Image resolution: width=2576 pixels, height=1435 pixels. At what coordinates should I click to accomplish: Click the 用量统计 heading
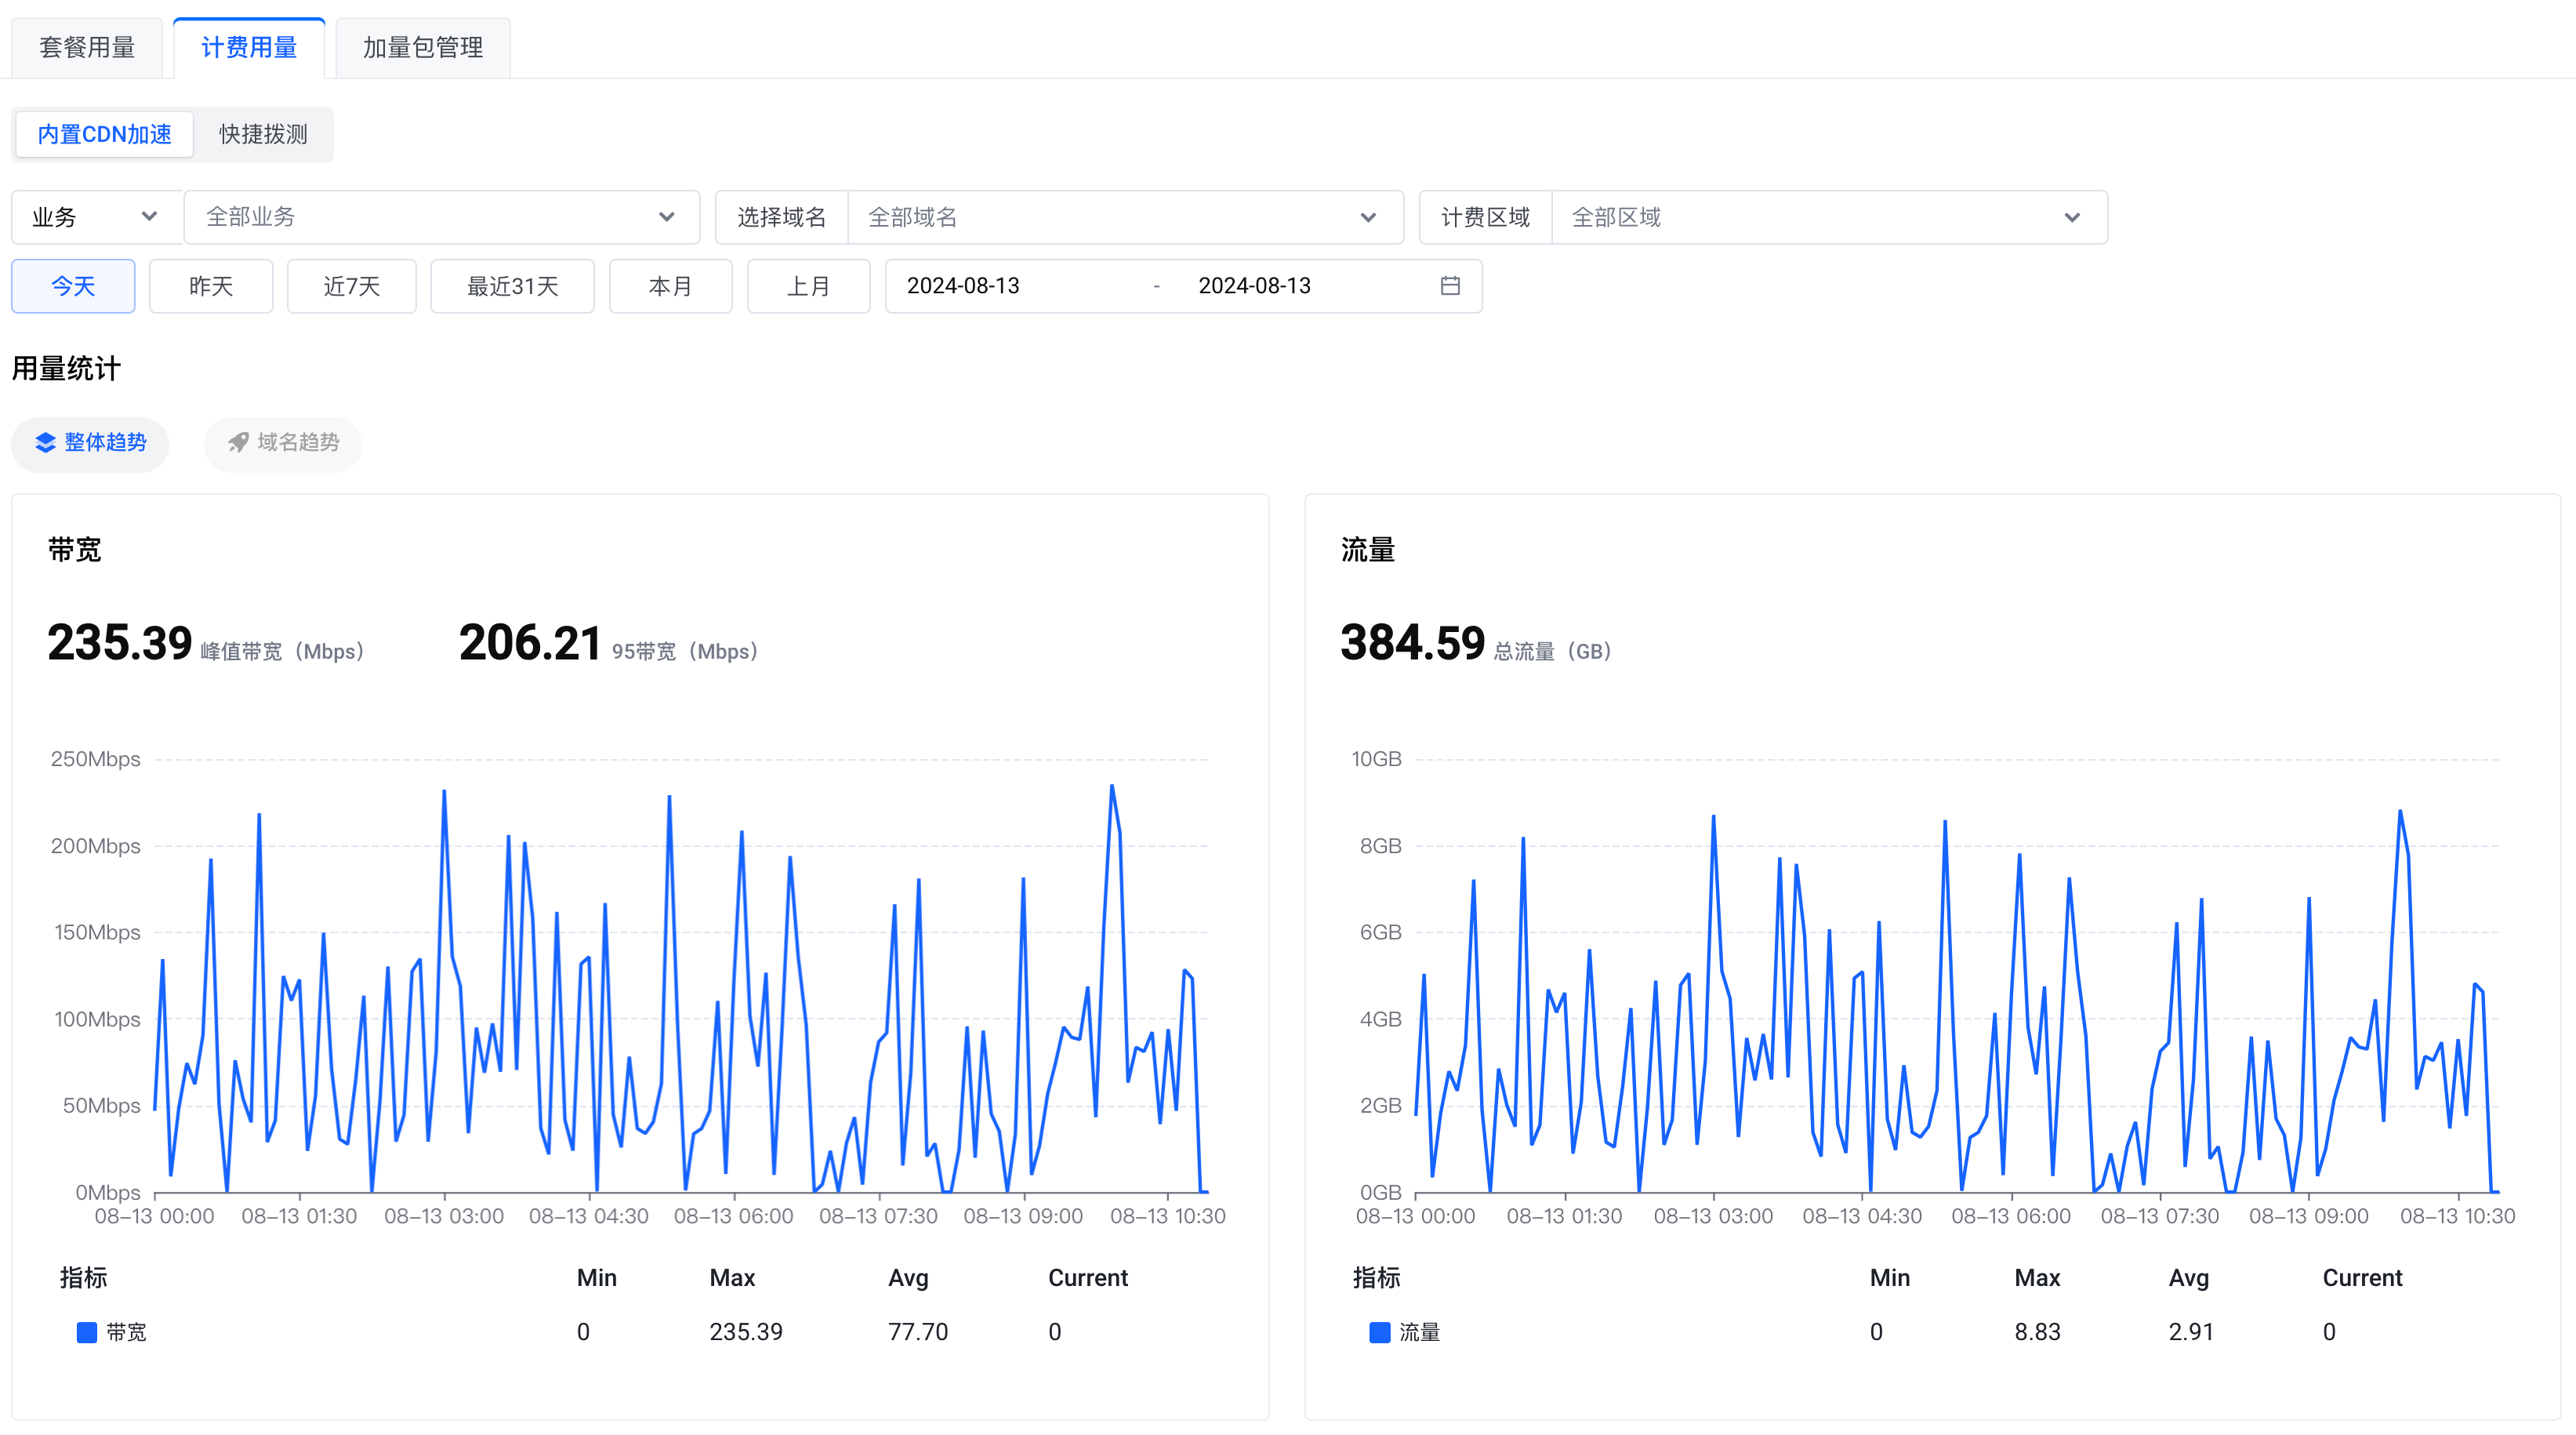tap(66, 369)
